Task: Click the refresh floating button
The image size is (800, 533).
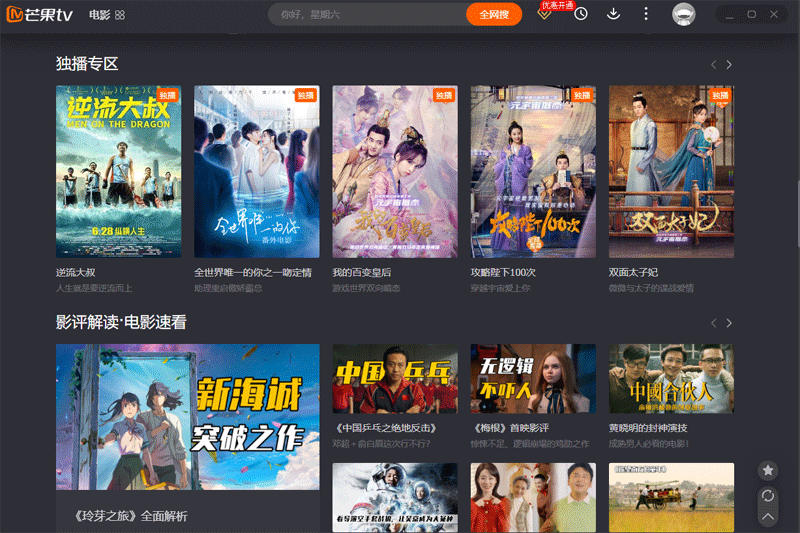Action: (x=768, y=495)
